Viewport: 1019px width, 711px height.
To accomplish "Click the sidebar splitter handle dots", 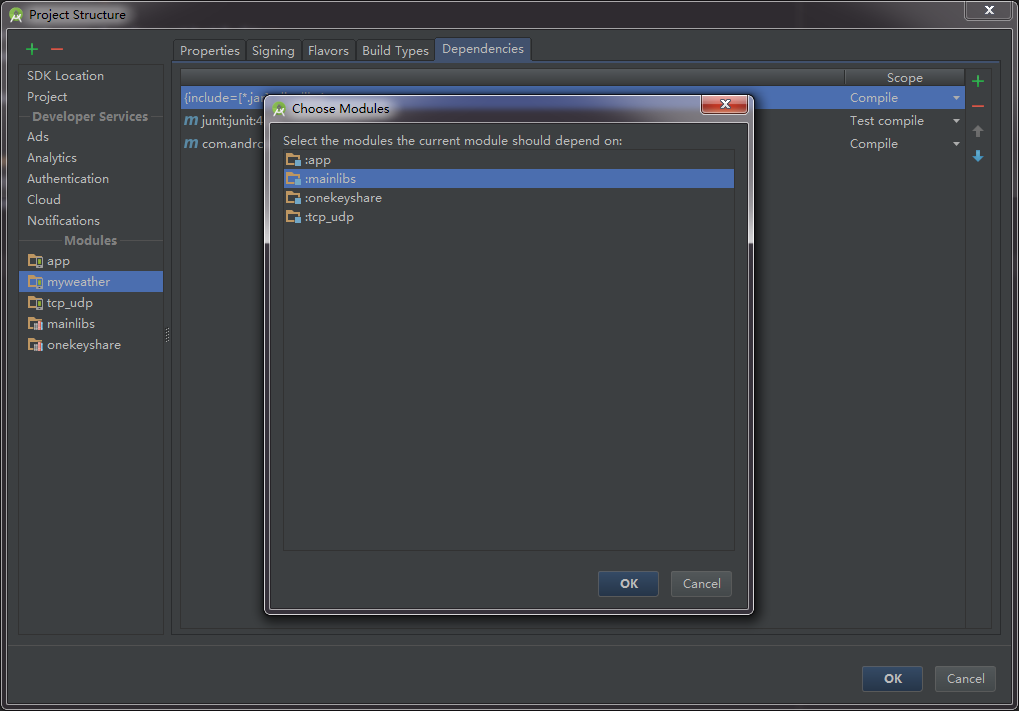I will click(168, 335).
